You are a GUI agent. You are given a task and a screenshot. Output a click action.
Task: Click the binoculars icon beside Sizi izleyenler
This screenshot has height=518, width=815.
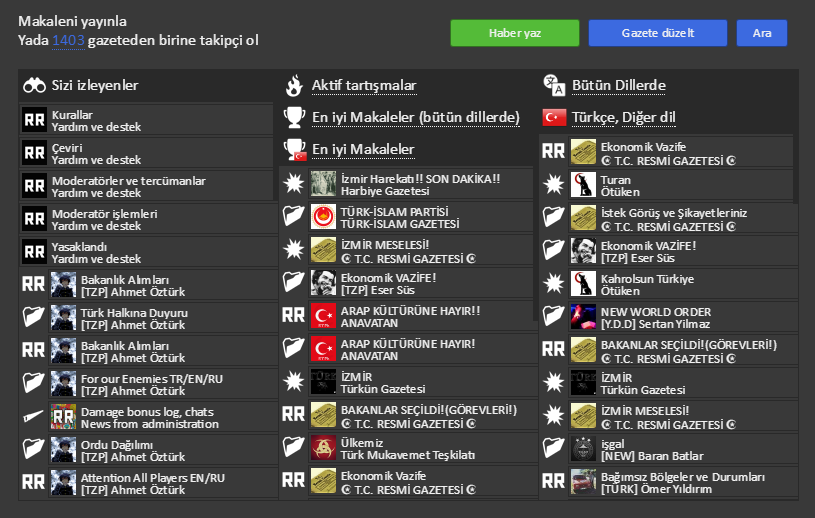(x=35, y=86)
